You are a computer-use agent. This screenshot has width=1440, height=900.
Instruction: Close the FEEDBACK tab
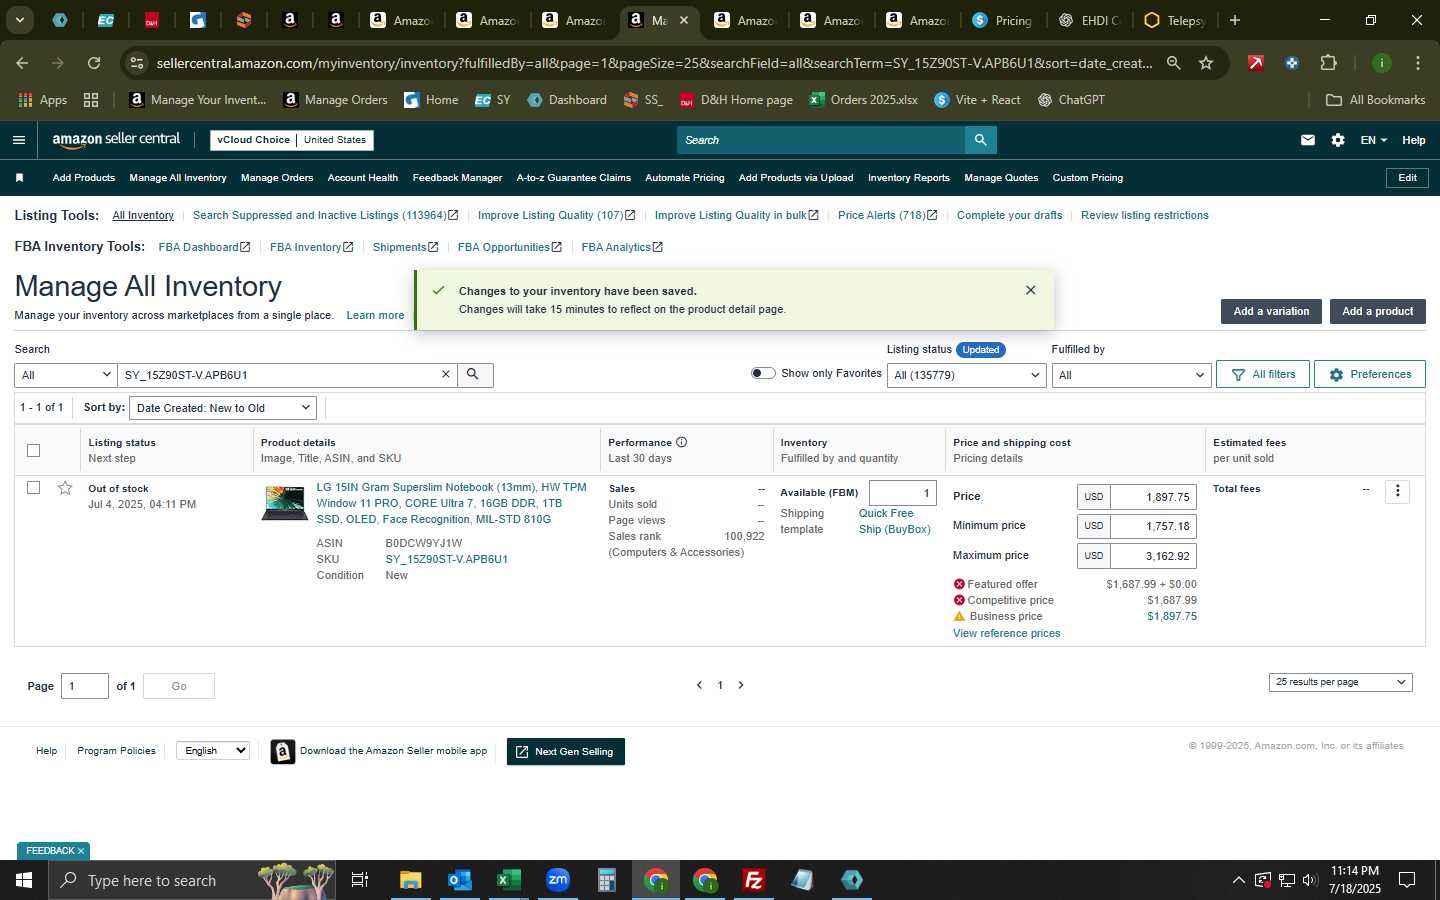81,851
